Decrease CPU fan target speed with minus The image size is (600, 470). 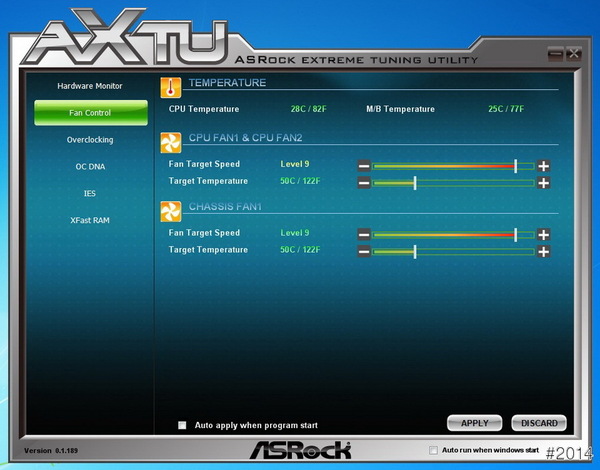(364, 166)
